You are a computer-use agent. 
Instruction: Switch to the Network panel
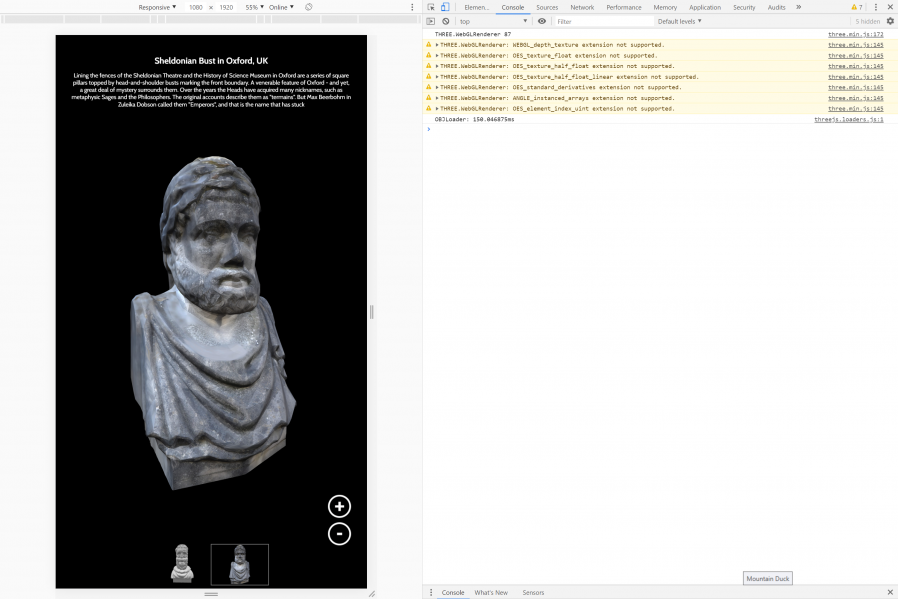click(582, 7)
